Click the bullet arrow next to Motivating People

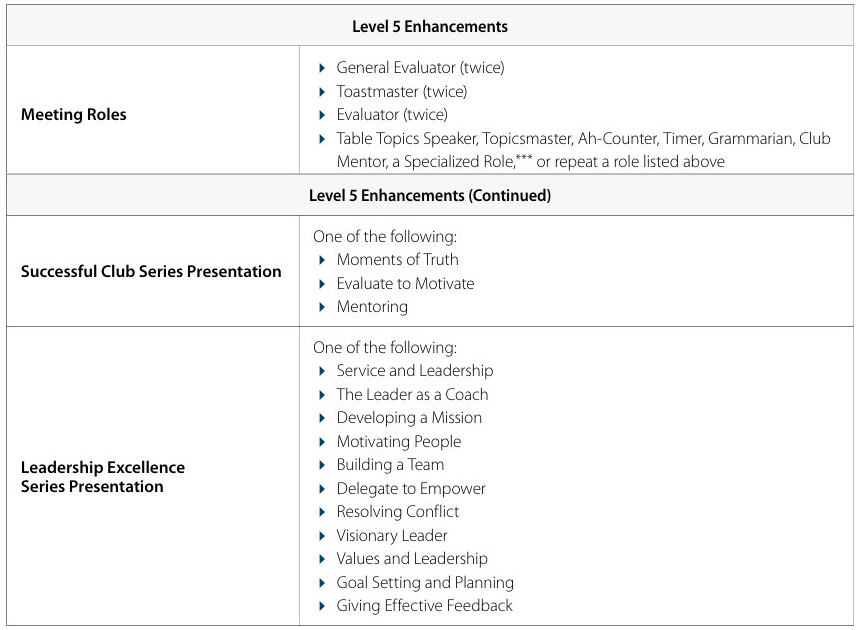pyautogui.click(x=322, y=442)
